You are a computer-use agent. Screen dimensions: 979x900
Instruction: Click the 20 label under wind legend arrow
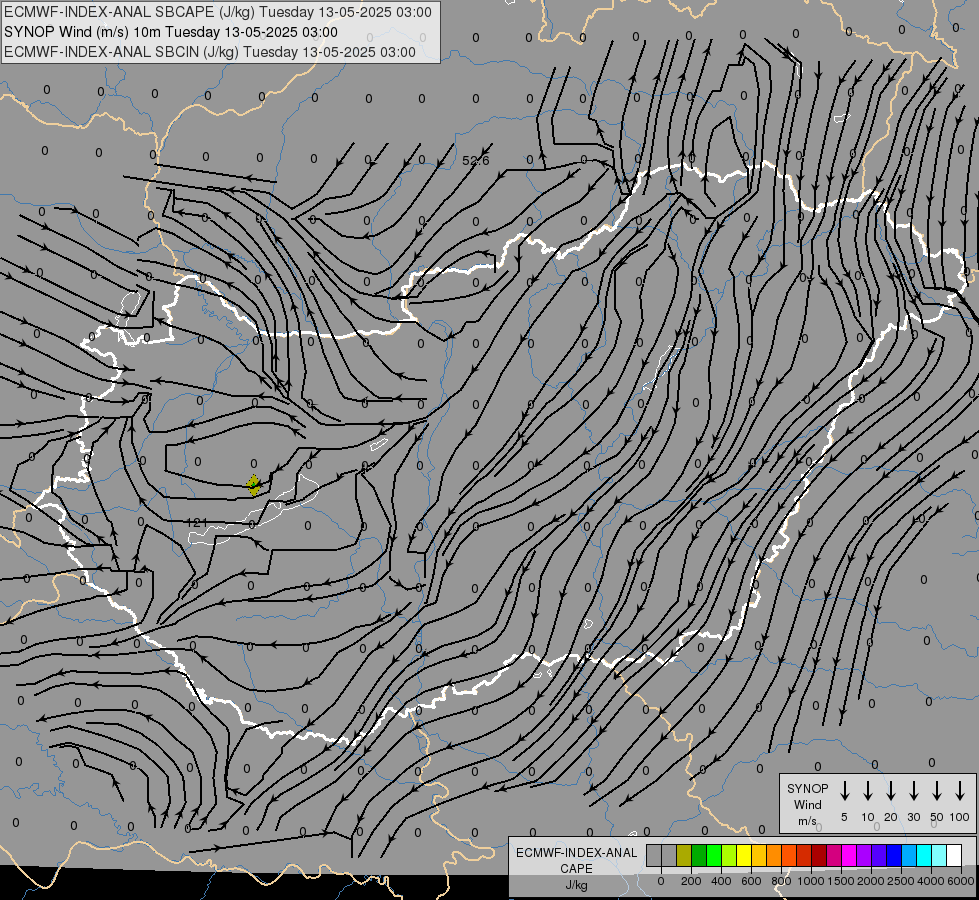891,817
